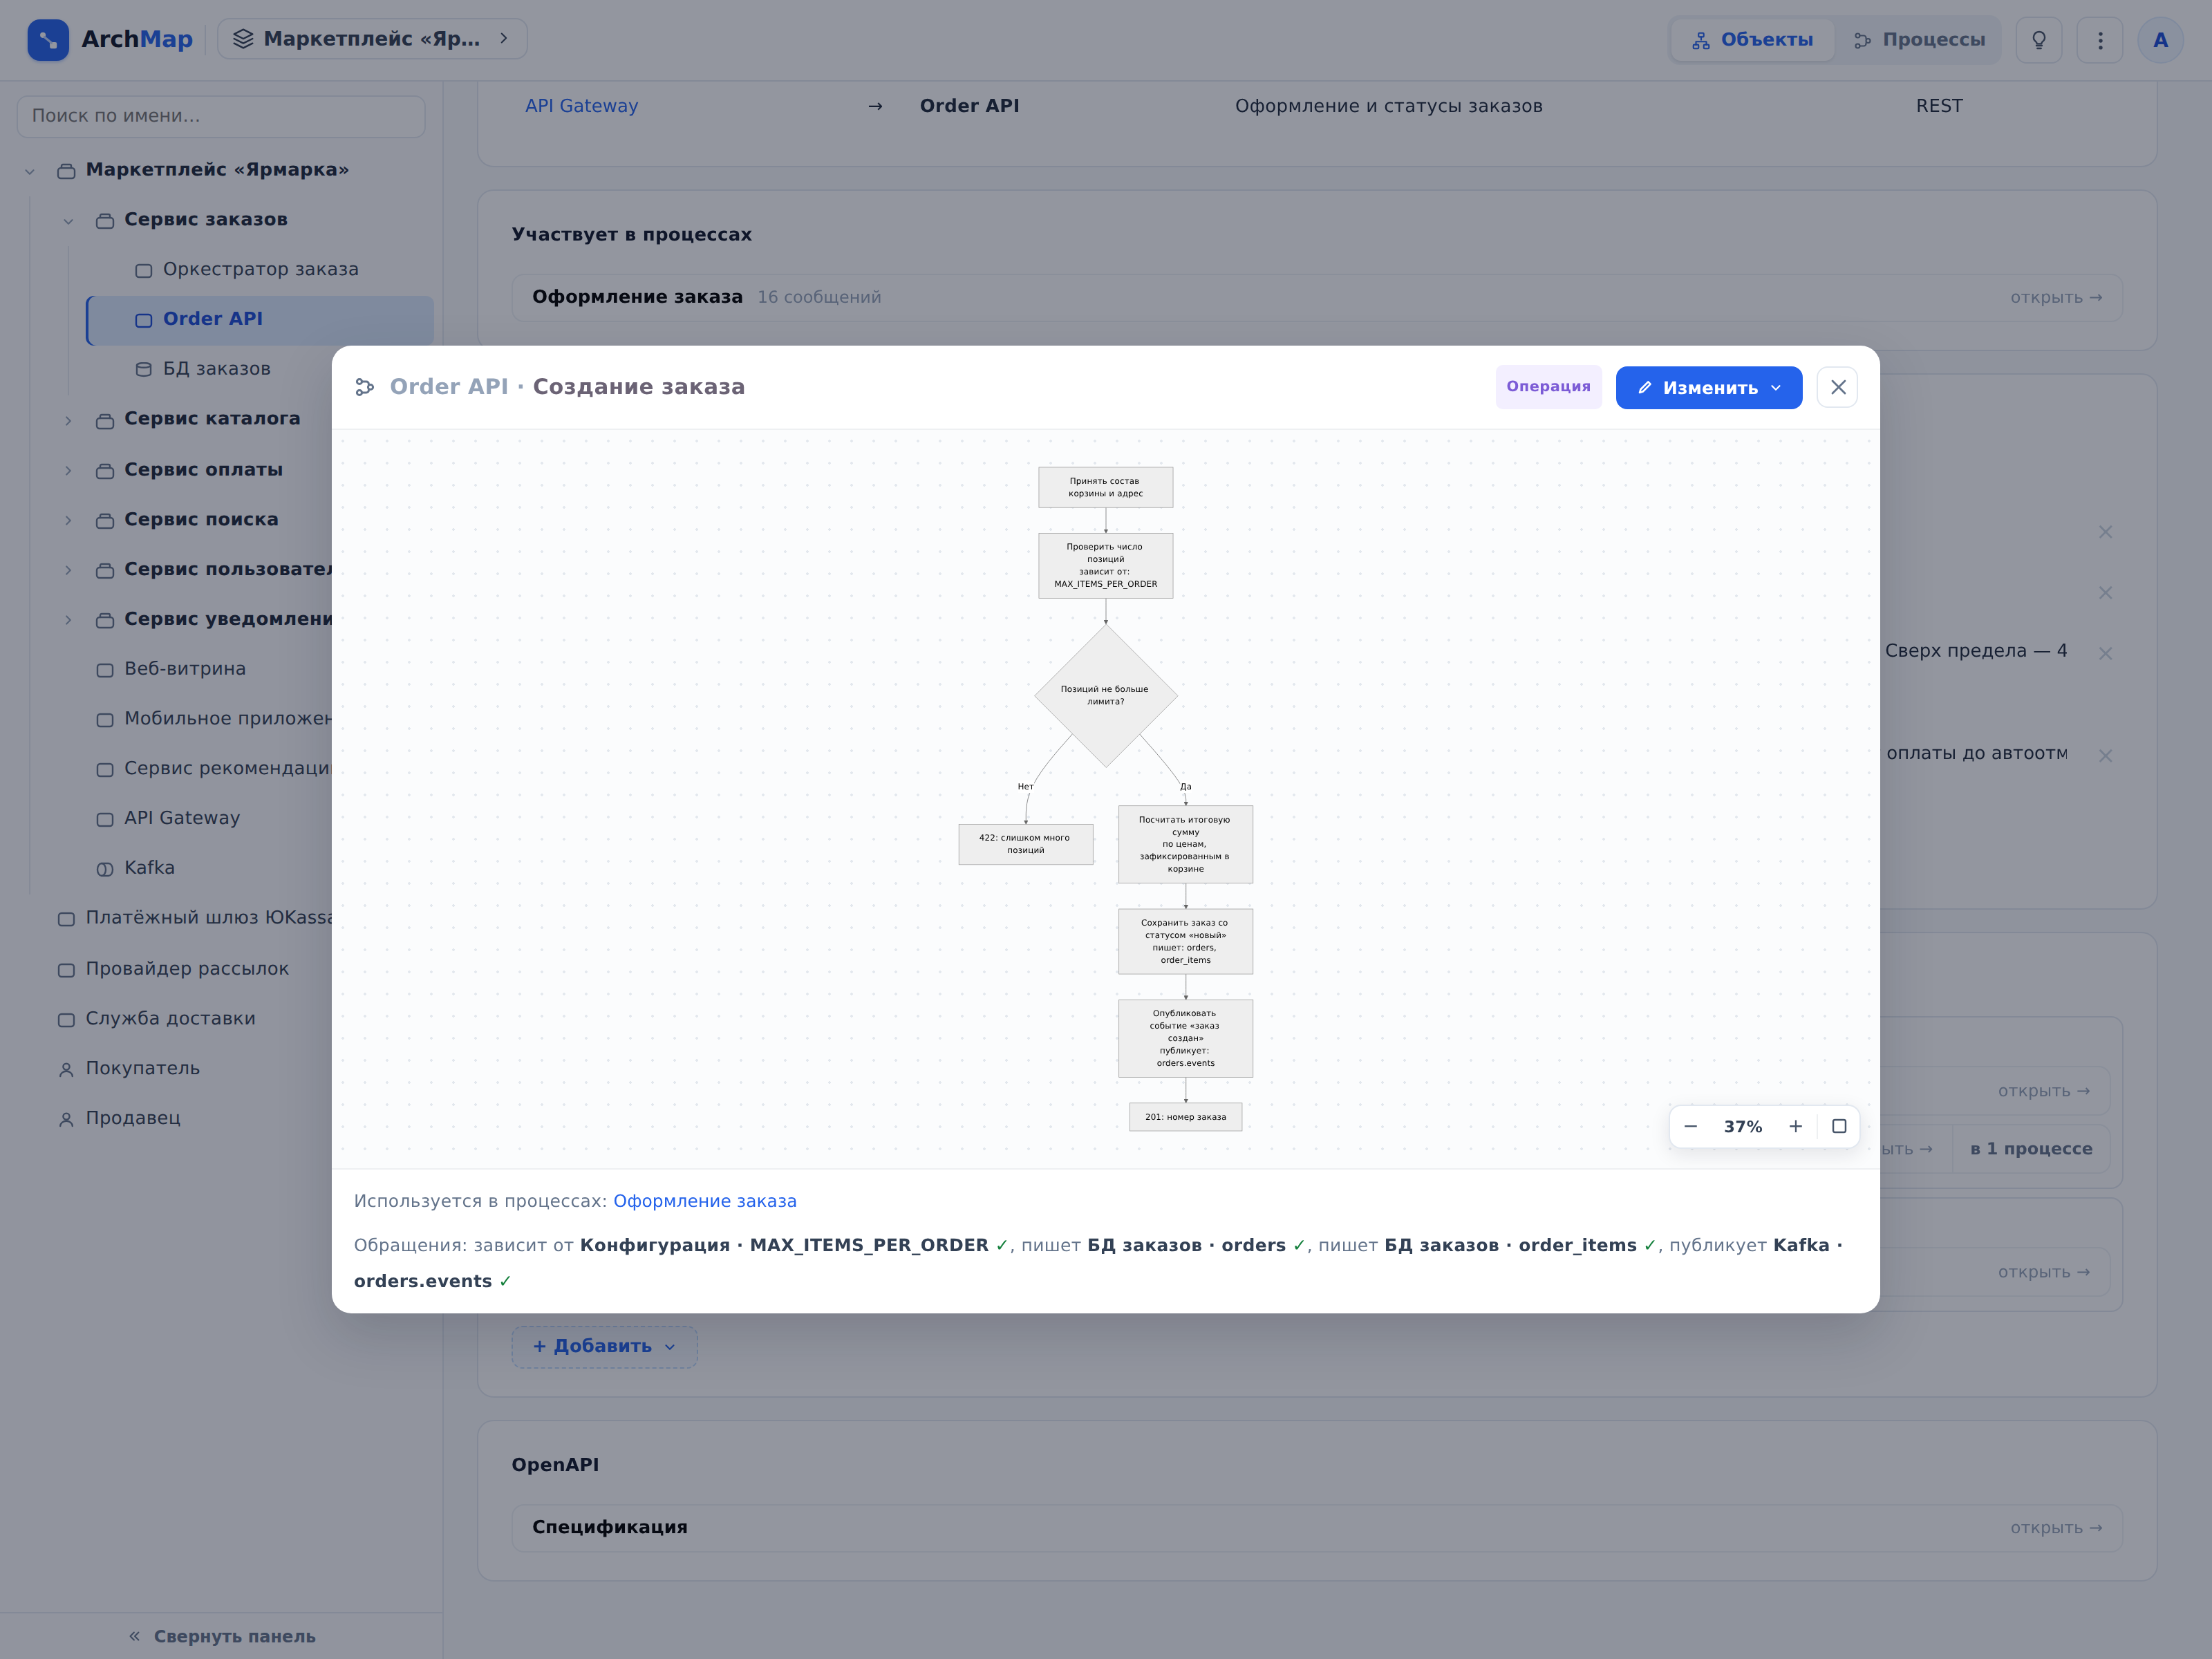
Task: Open the Изменить dropdown button
Action: [x=1708, y=387]
